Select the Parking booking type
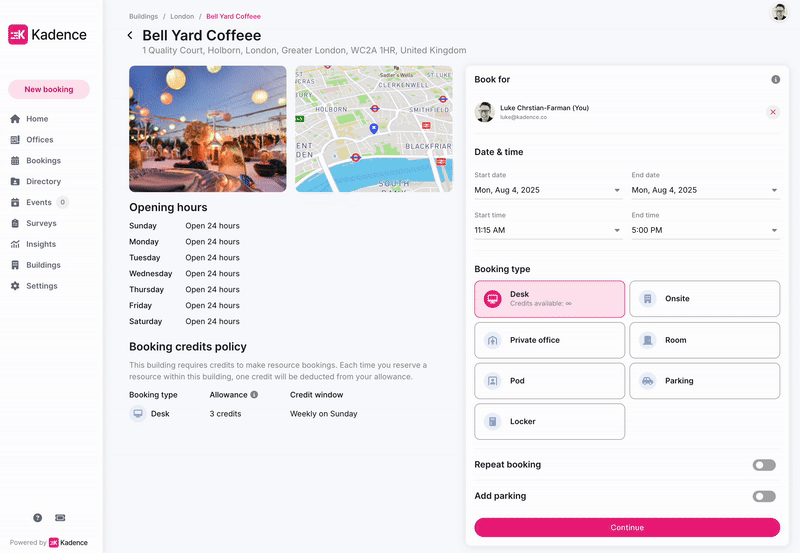This screenshot has height=553, width=800. pos(705,381)
